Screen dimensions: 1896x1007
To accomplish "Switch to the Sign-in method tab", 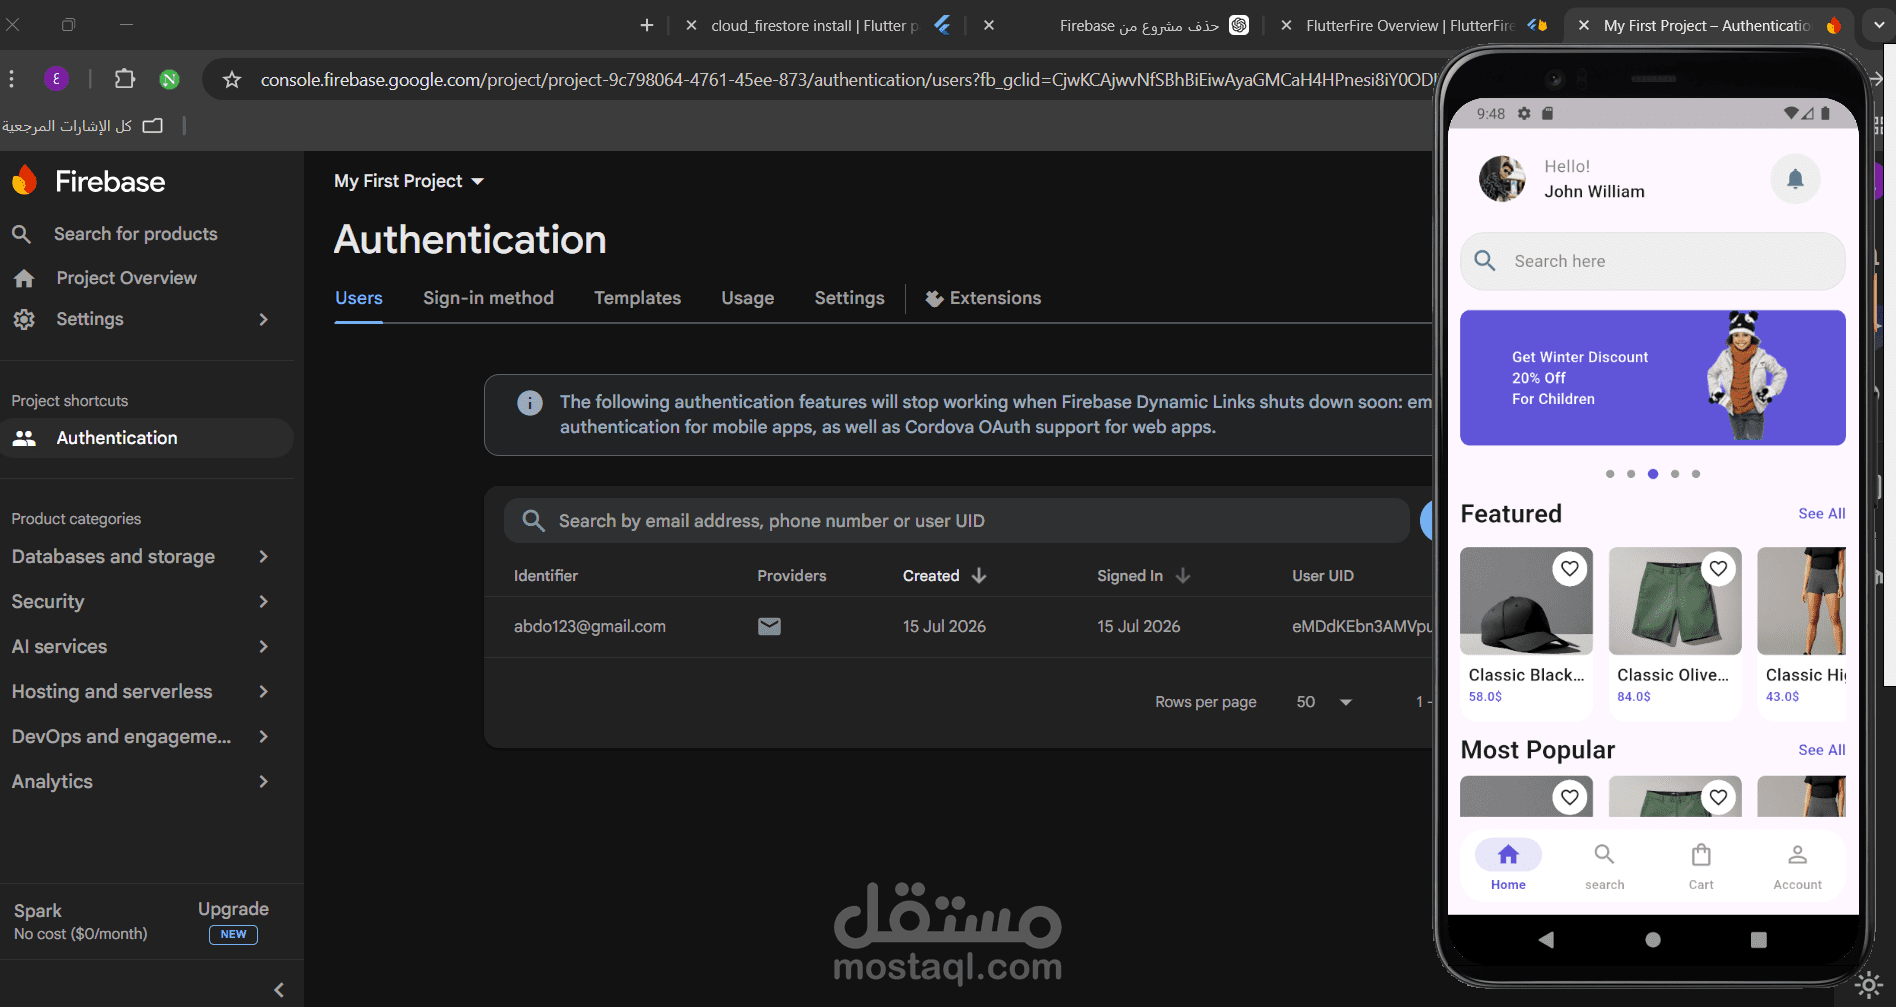I will click(x=488, y=298).
